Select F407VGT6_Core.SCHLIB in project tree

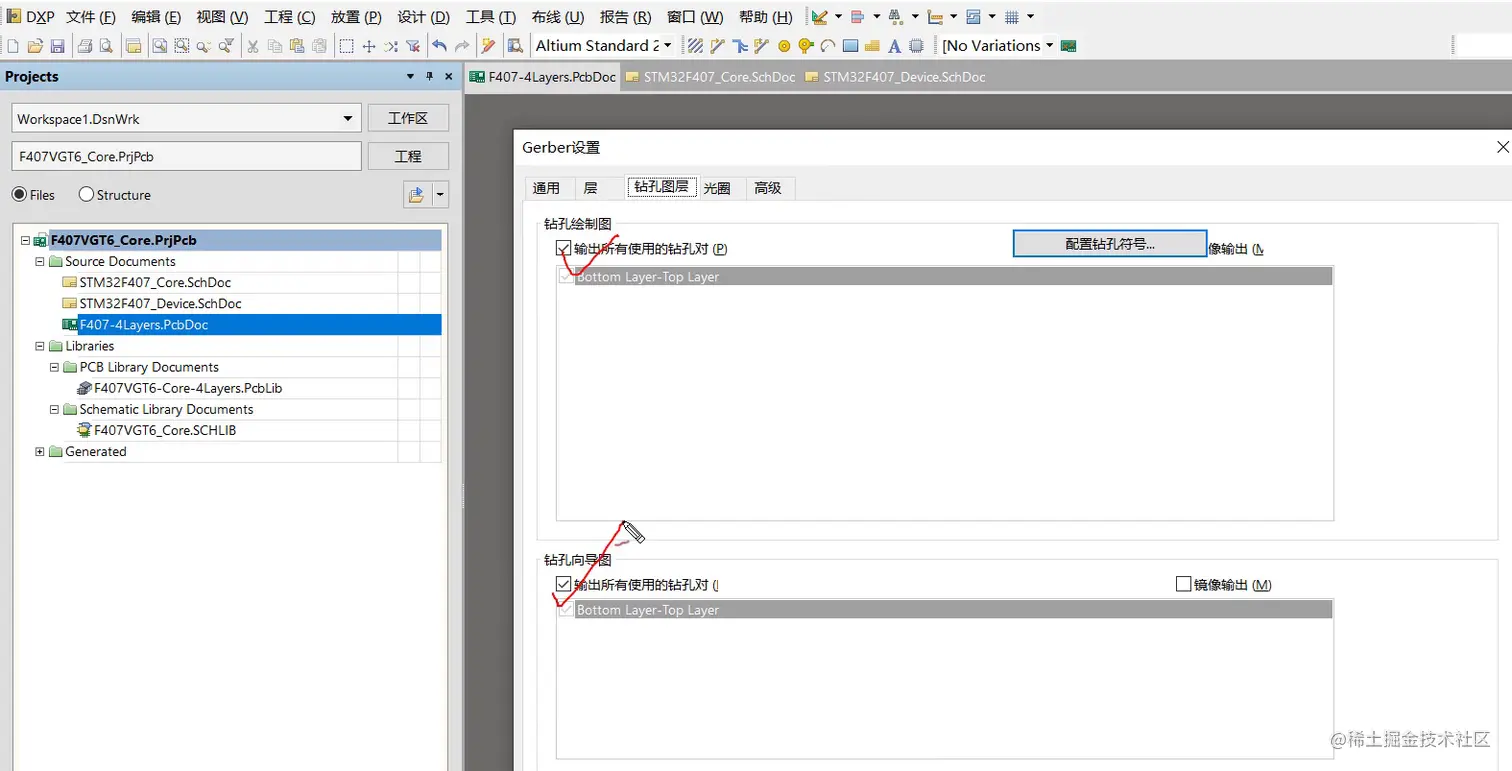[164, 431]
